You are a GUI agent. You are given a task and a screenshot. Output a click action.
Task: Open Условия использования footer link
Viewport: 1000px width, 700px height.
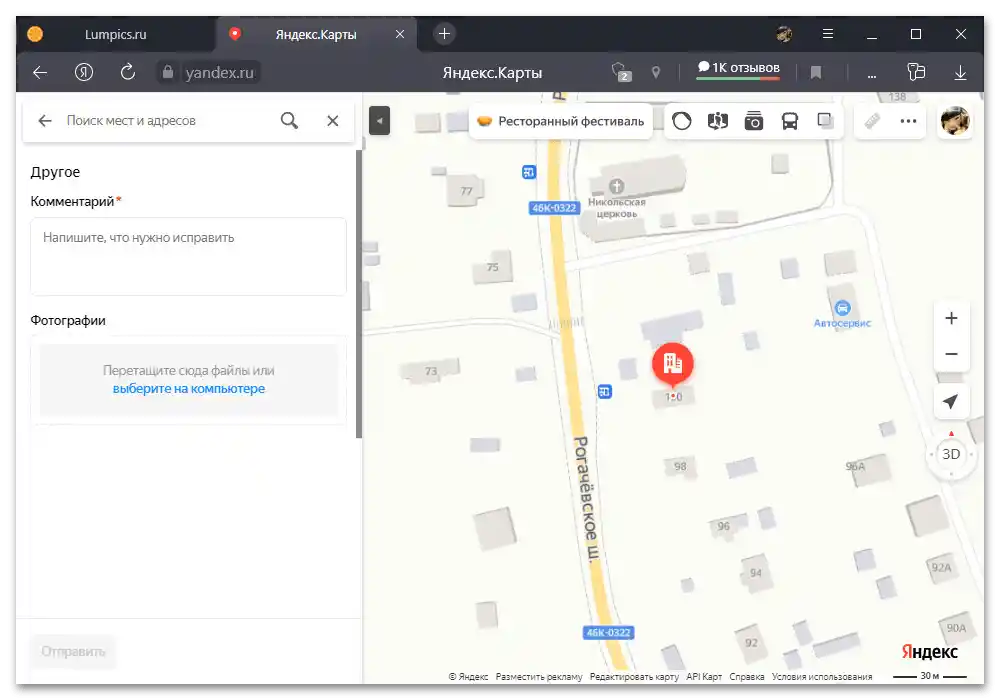pos(822,676)
